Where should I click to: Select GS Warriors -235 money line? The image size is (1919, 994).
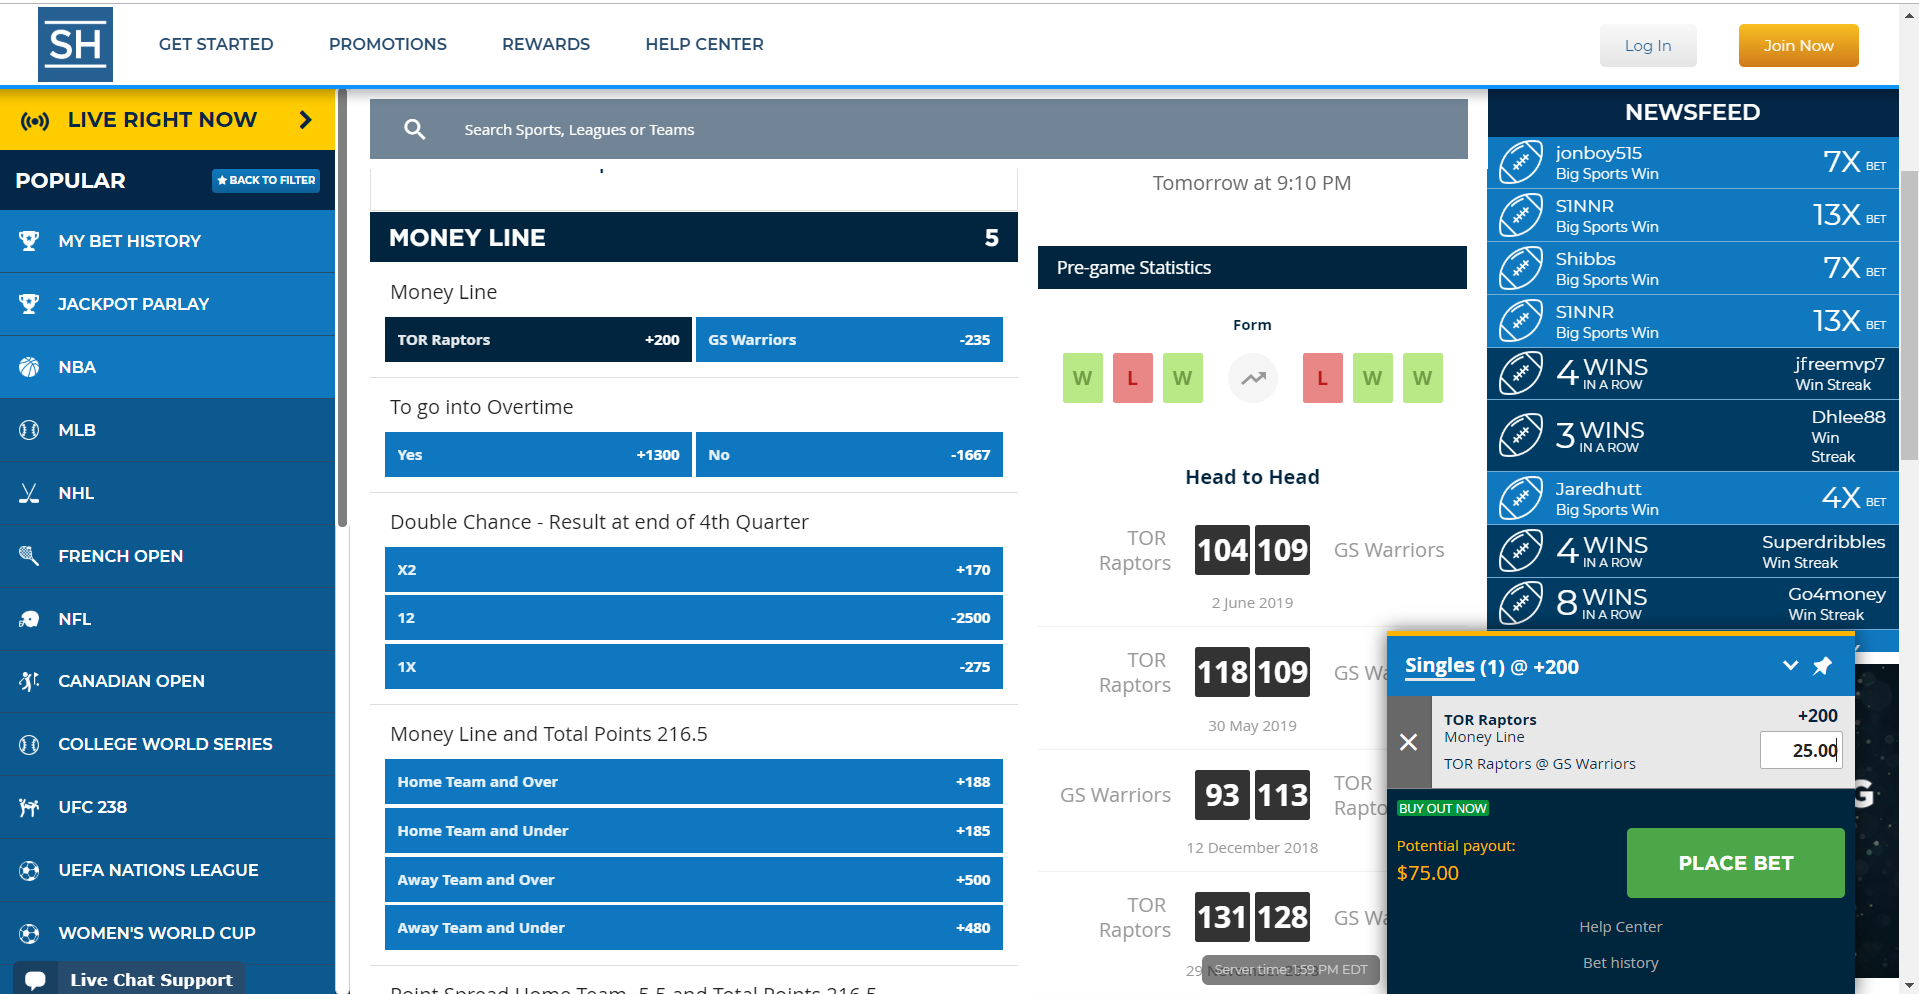[849, 340]
